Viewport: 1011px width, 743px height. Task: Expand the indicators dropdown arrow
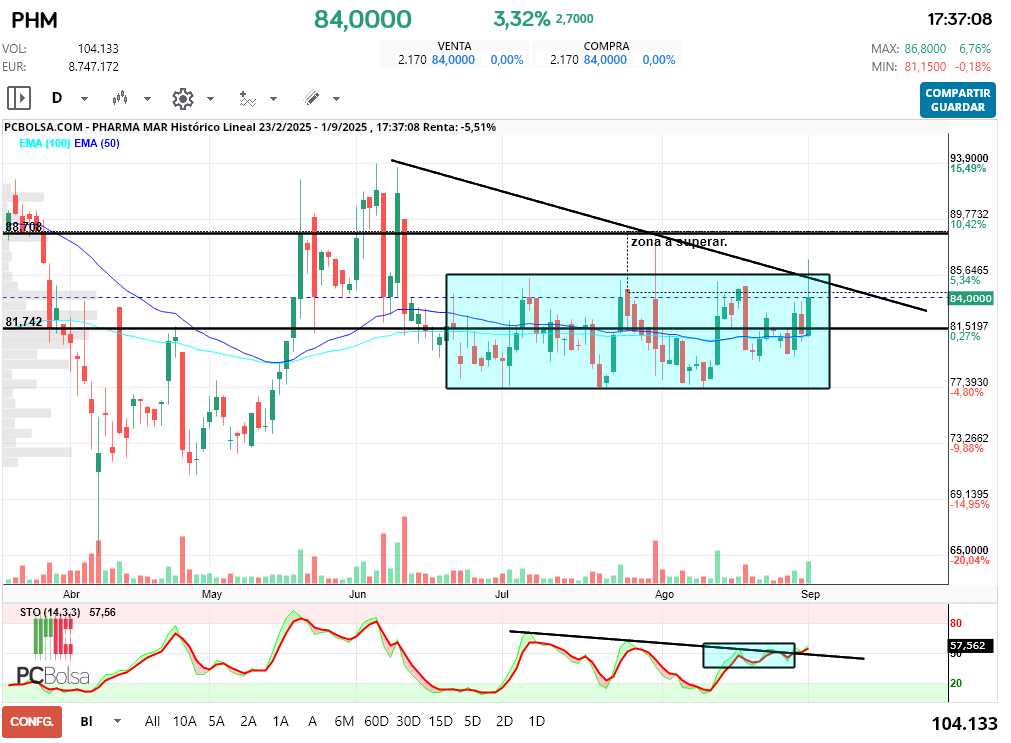273,99
